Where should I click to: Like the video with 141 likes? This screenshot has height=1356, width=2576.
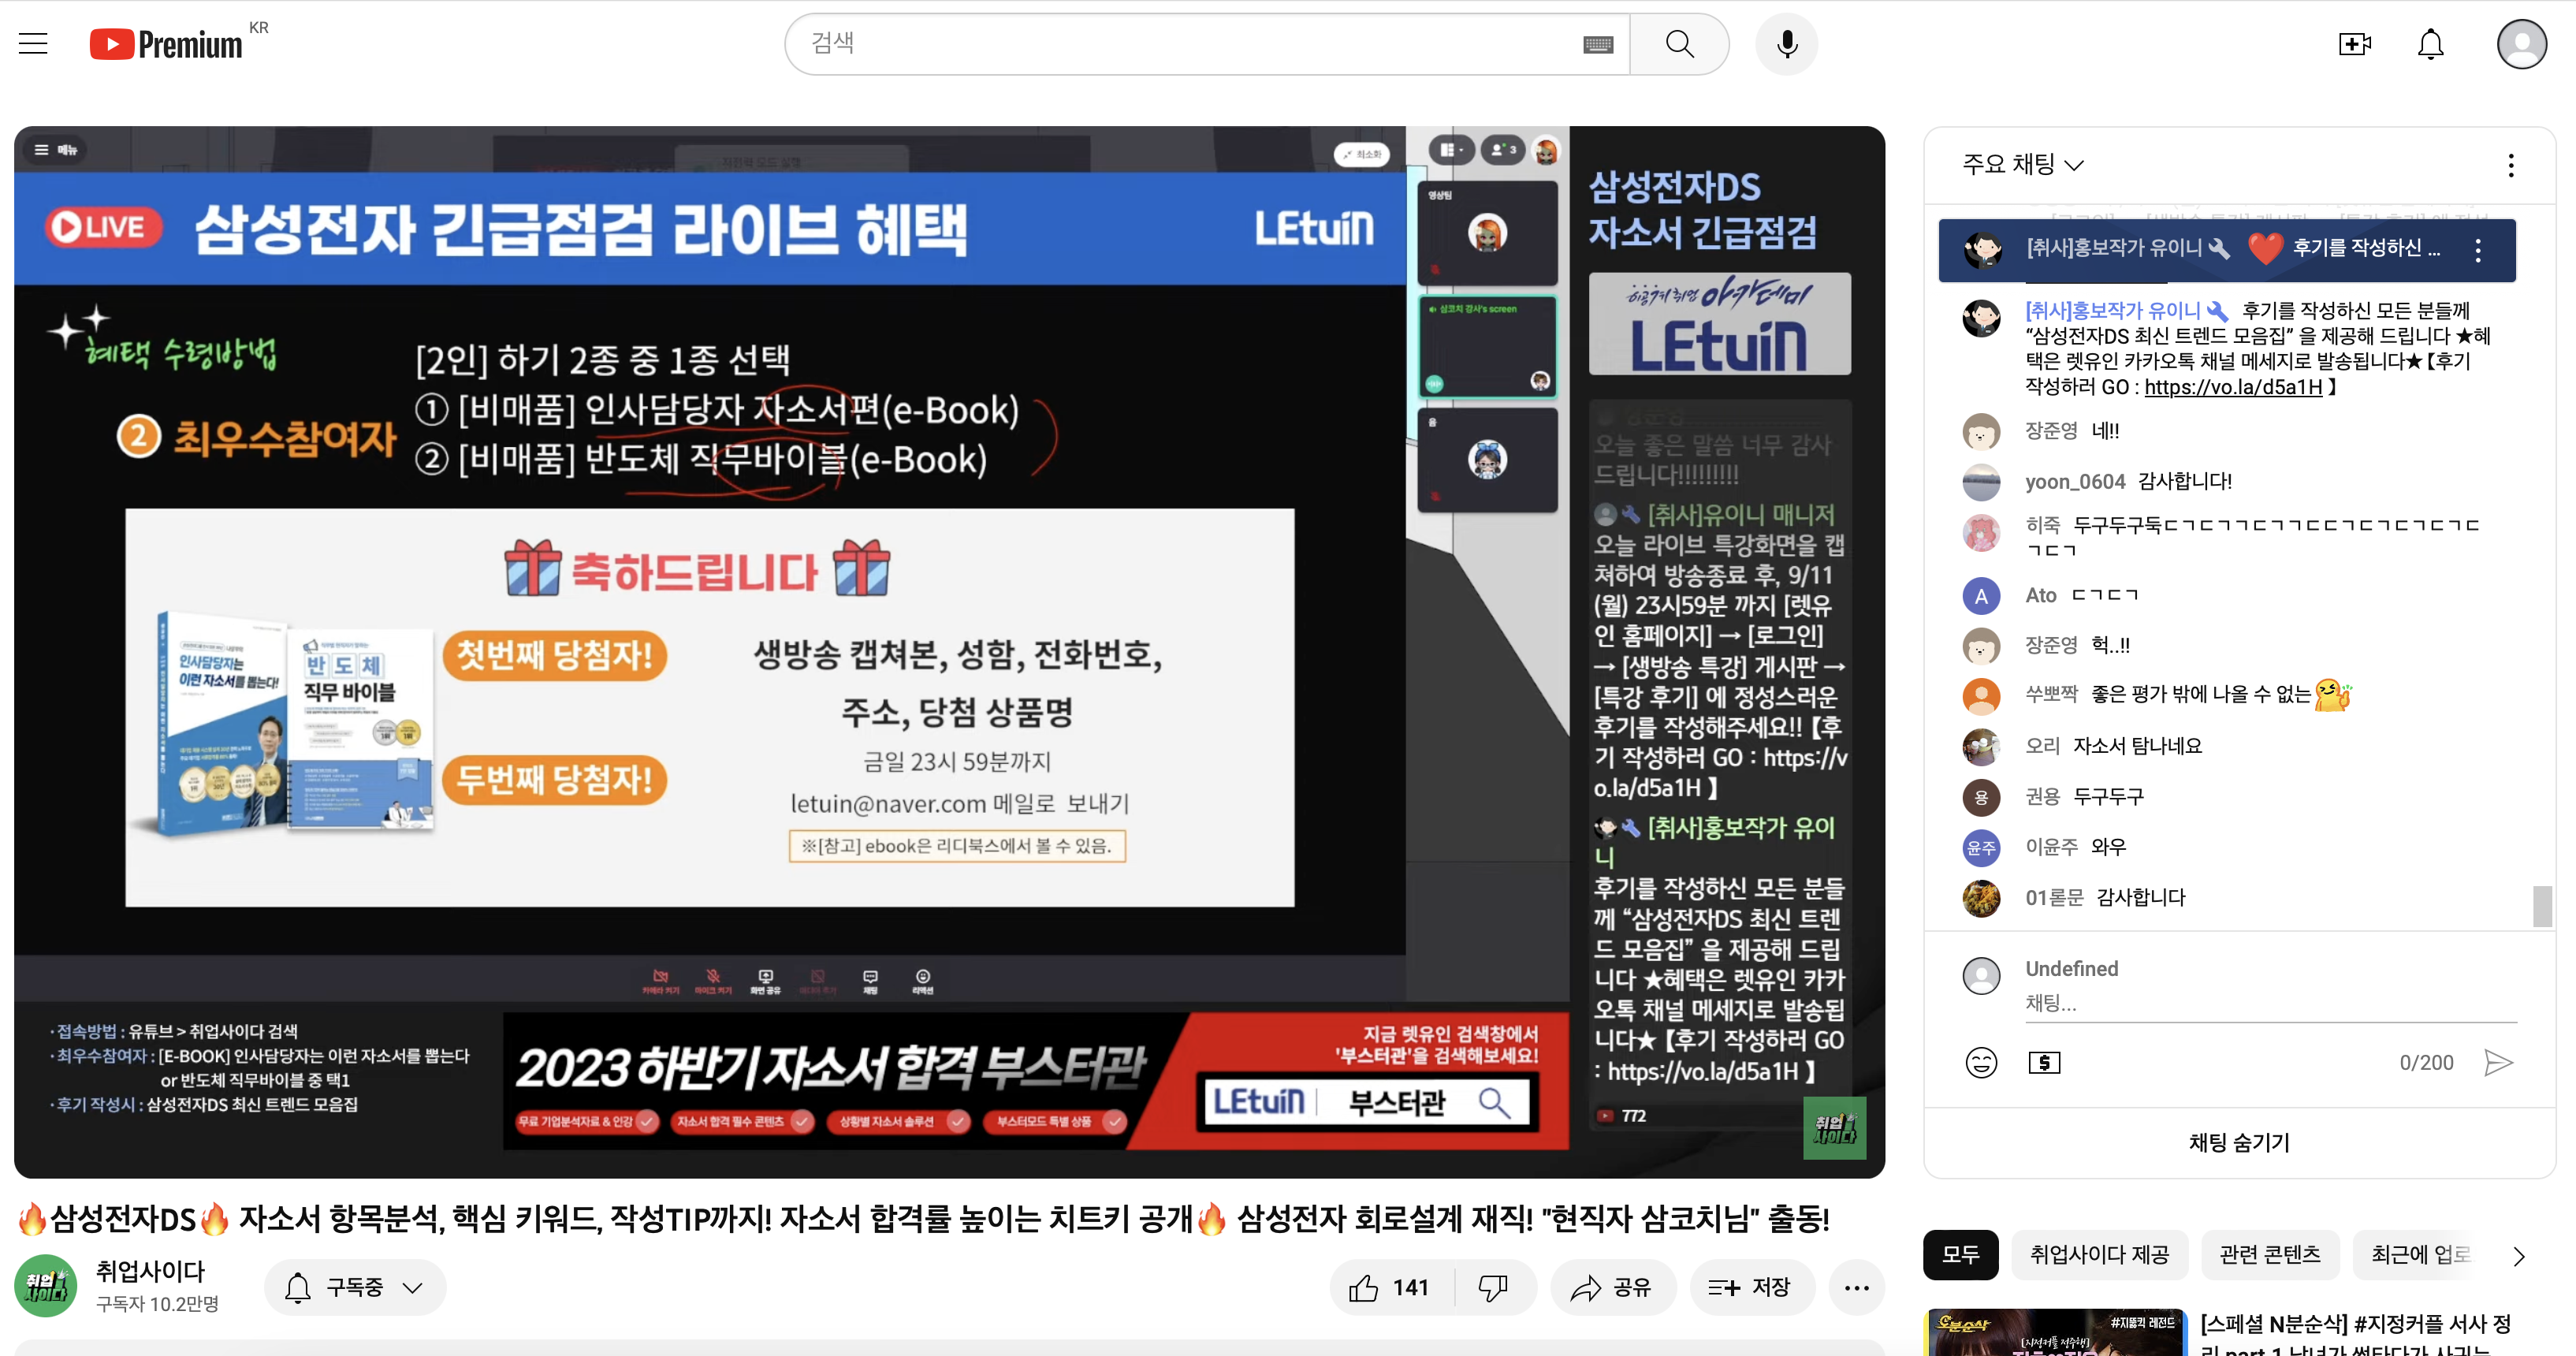click(x=1391, y=1287)
